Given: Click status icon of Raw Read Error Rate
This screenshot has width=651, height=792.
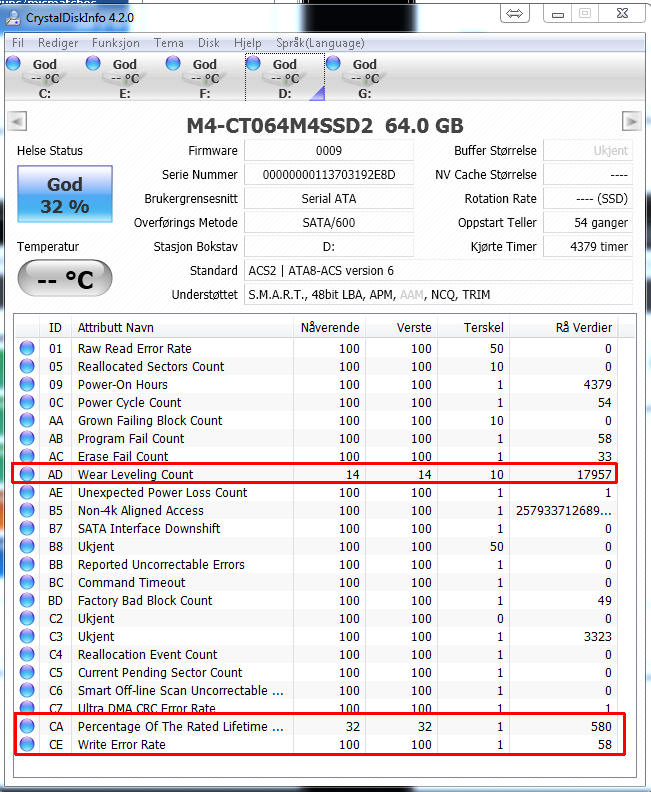Looking at the screenshot, I should coord(27,348).
